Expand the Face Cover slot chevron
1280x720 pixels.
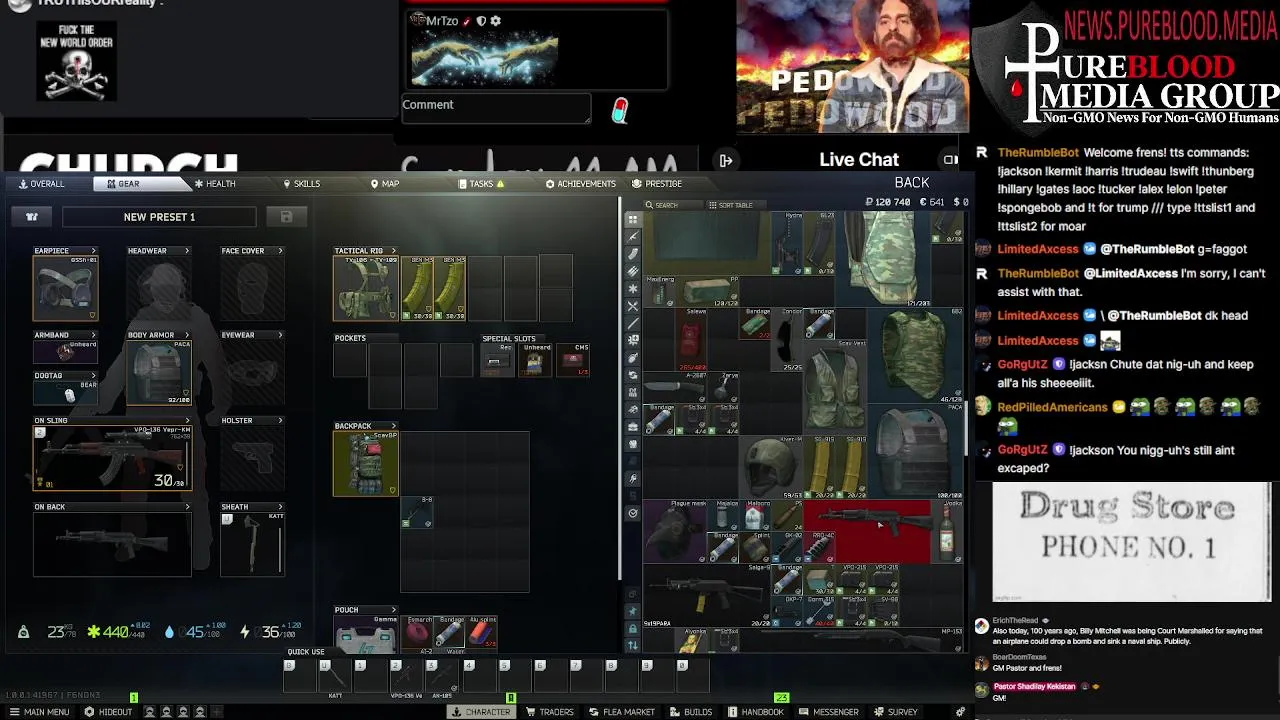click(280, 251)
